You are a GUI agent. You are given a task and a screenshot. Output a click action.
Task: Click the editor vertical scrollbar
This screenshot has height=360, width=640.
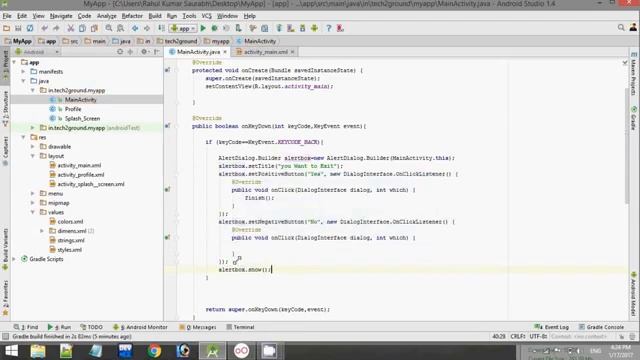pos(627,145)
